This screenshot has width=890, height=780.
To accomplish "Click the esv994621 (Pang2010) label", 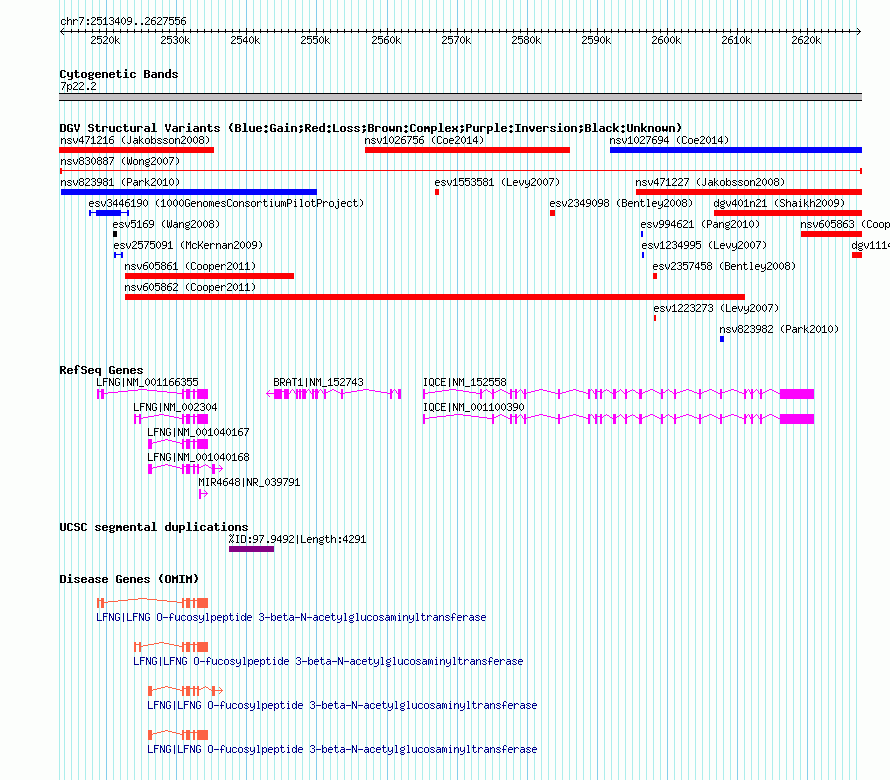I will coord(700,224).
